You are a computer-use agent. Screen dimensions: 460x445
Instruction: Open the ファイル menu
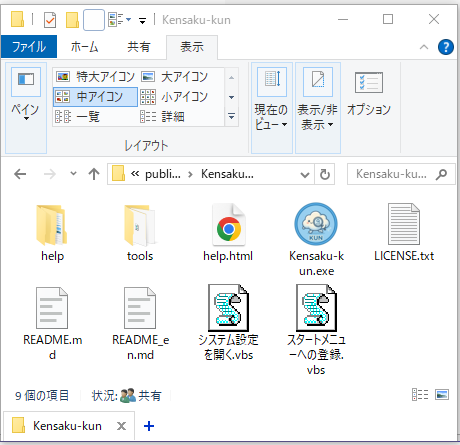point(29,47)
